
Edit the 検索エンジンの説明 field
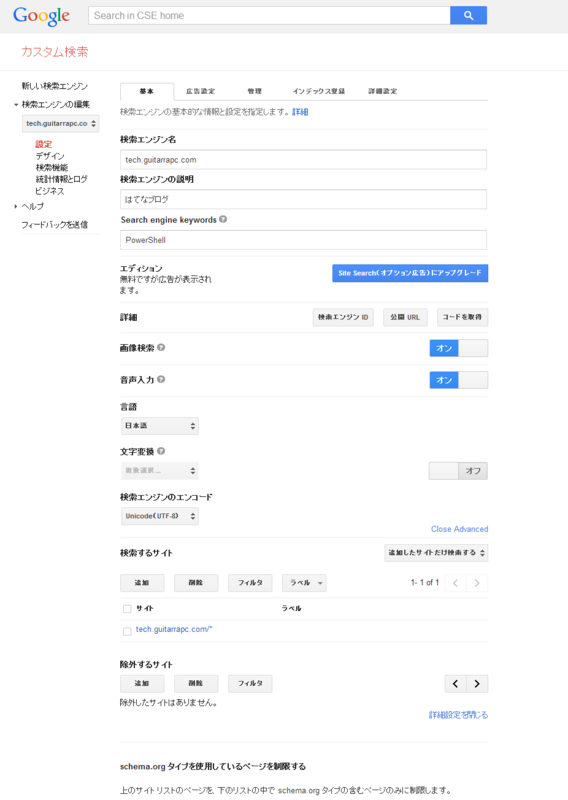(x=303, y=199)
